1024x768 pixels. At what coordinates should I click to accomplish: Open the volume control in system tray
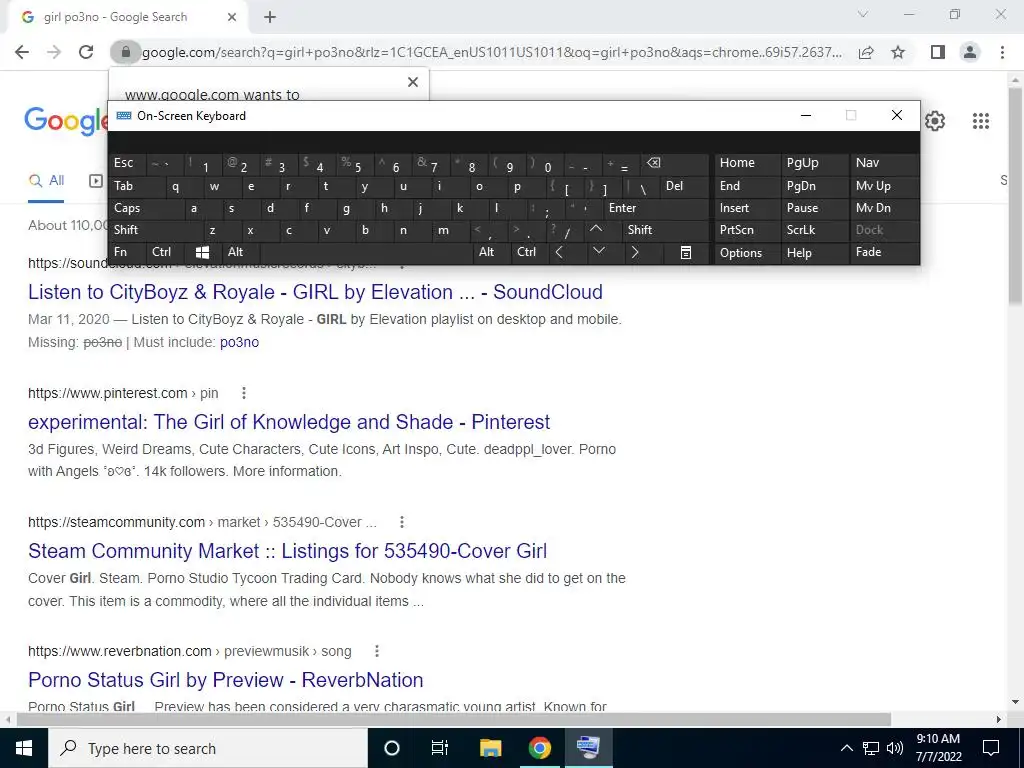click(x=895, y=748)
